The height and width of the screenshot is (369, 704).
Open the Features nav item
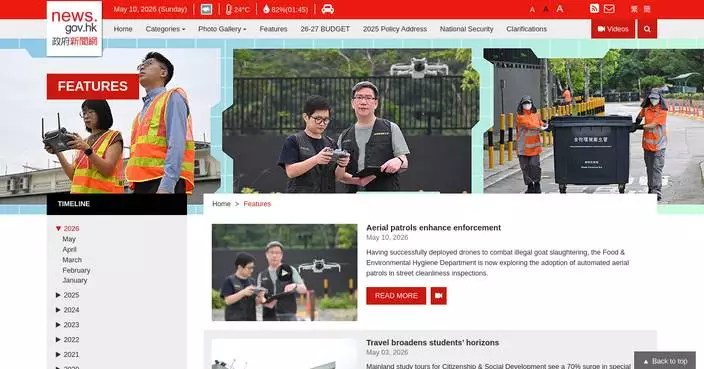pyautogui.click(x=273, y=29)
